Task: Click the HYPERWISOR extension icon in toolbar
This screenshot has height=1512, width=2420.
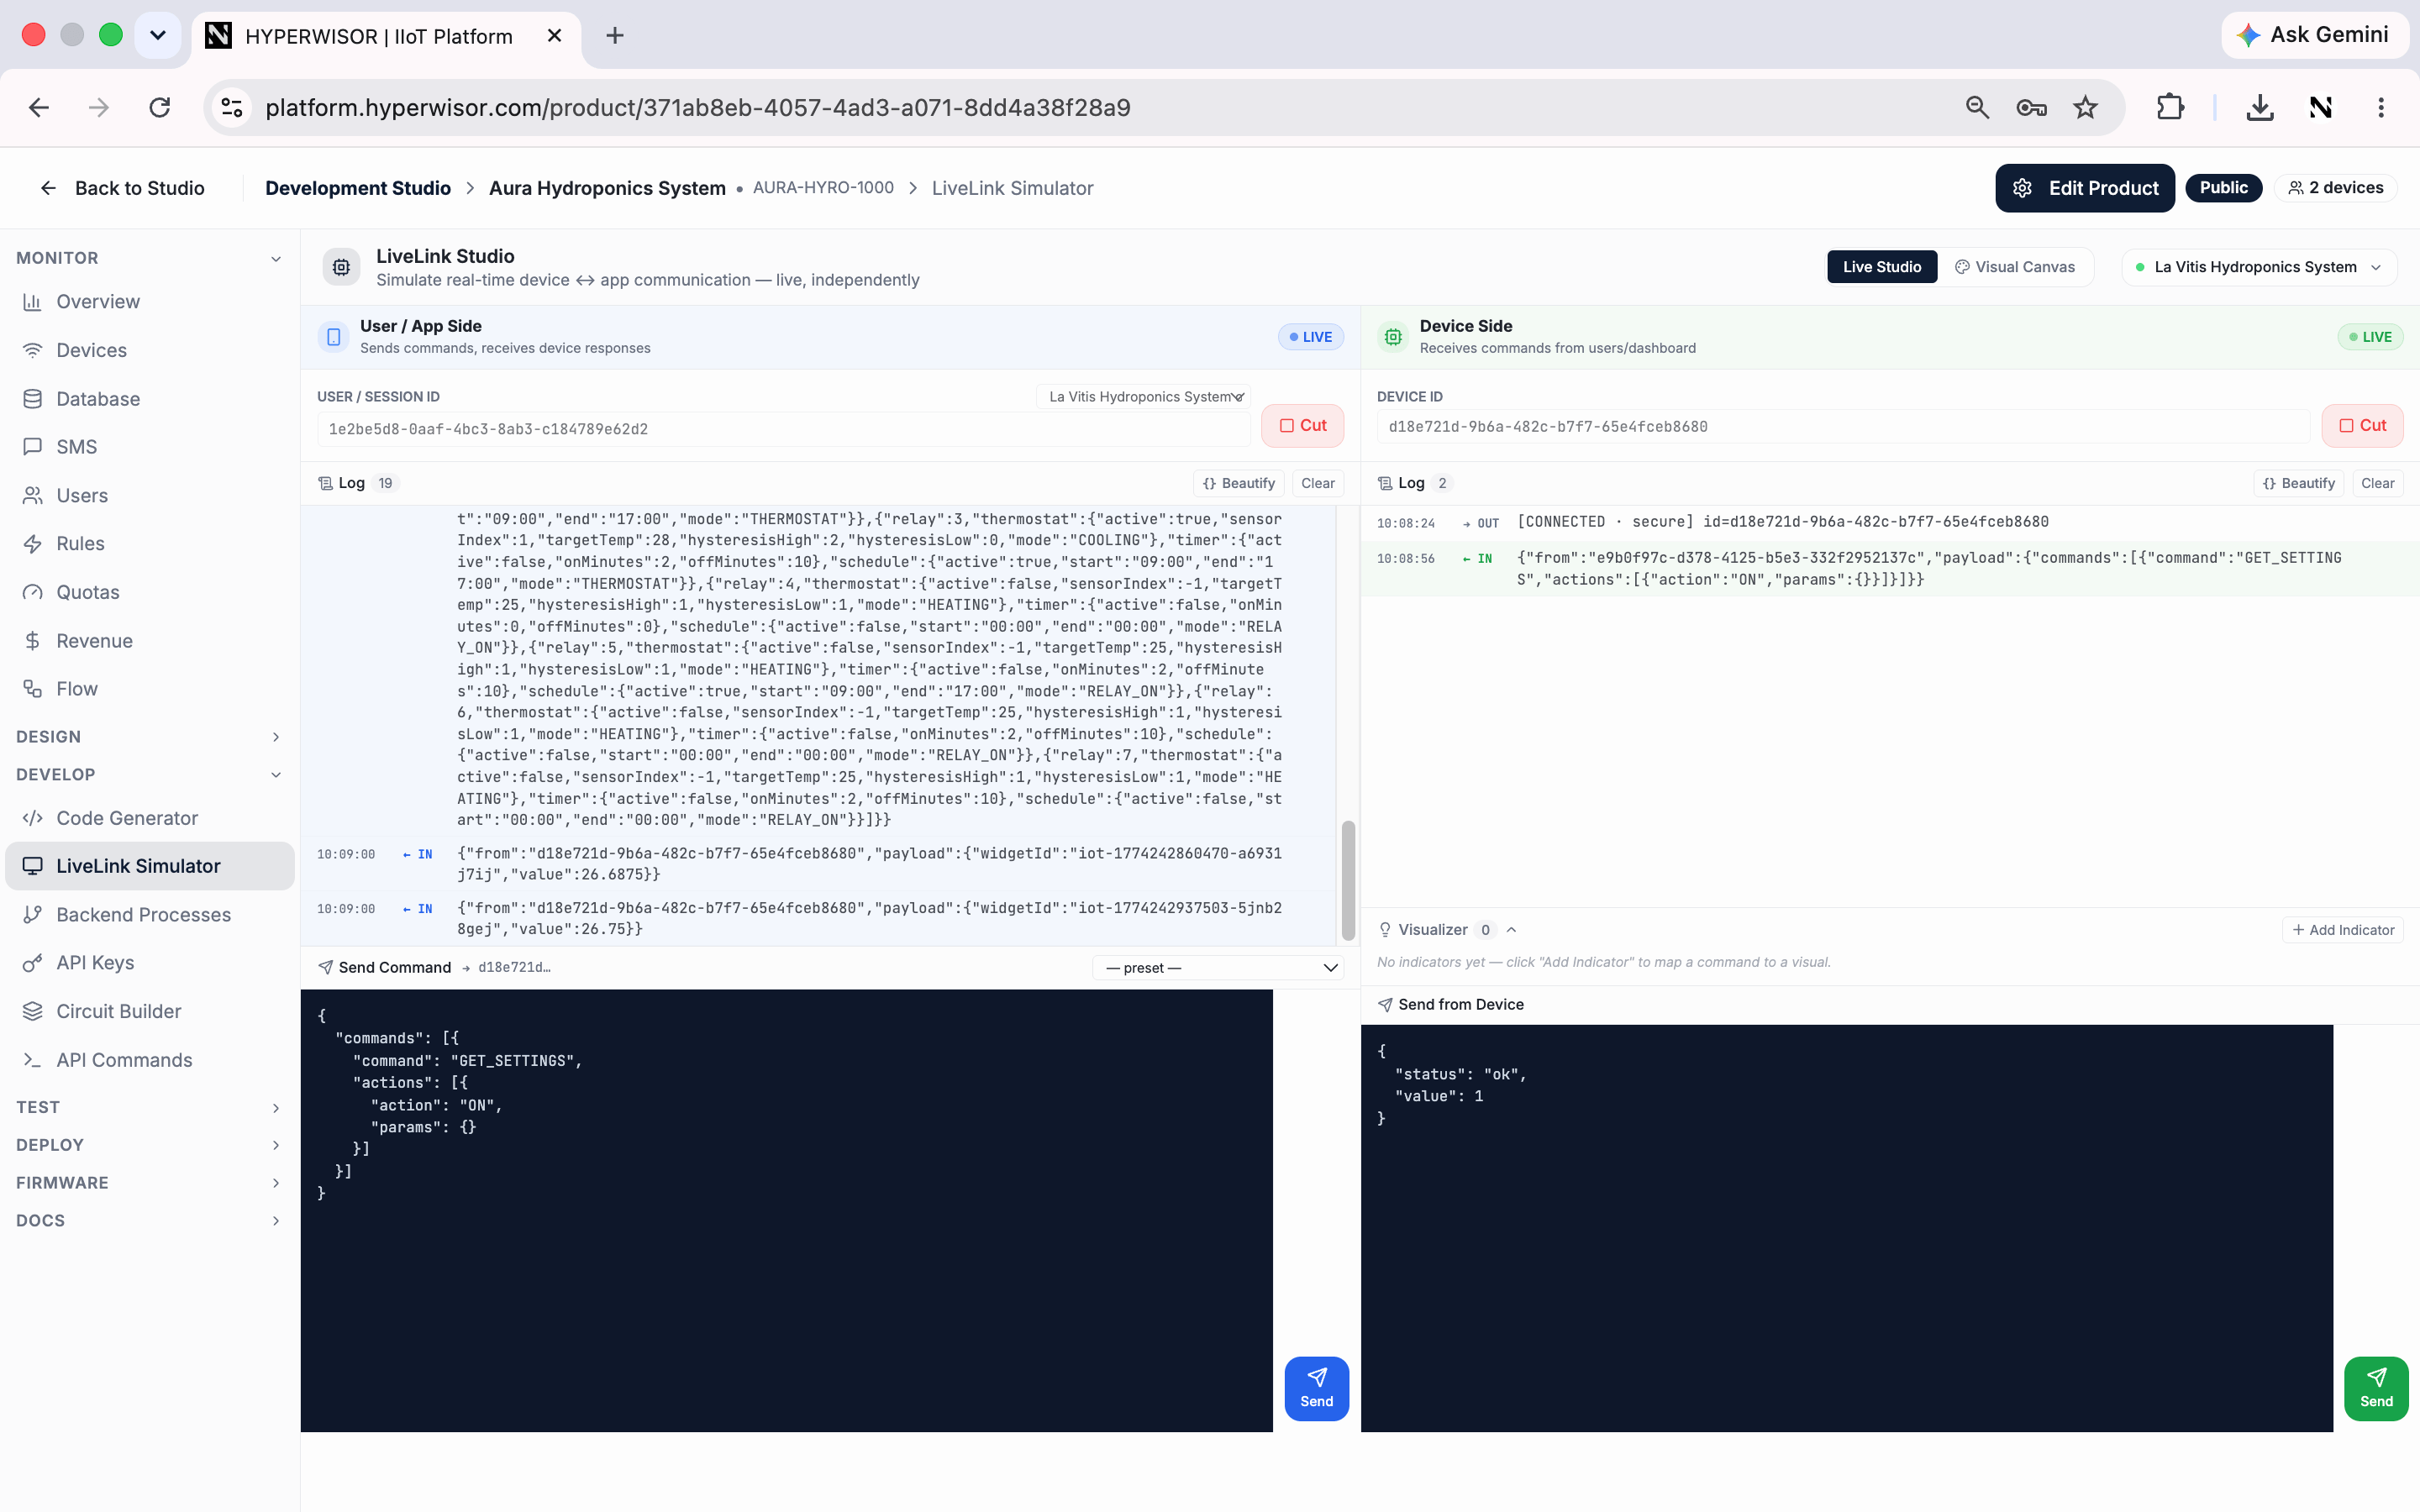Action: [x=2321, y=107]
